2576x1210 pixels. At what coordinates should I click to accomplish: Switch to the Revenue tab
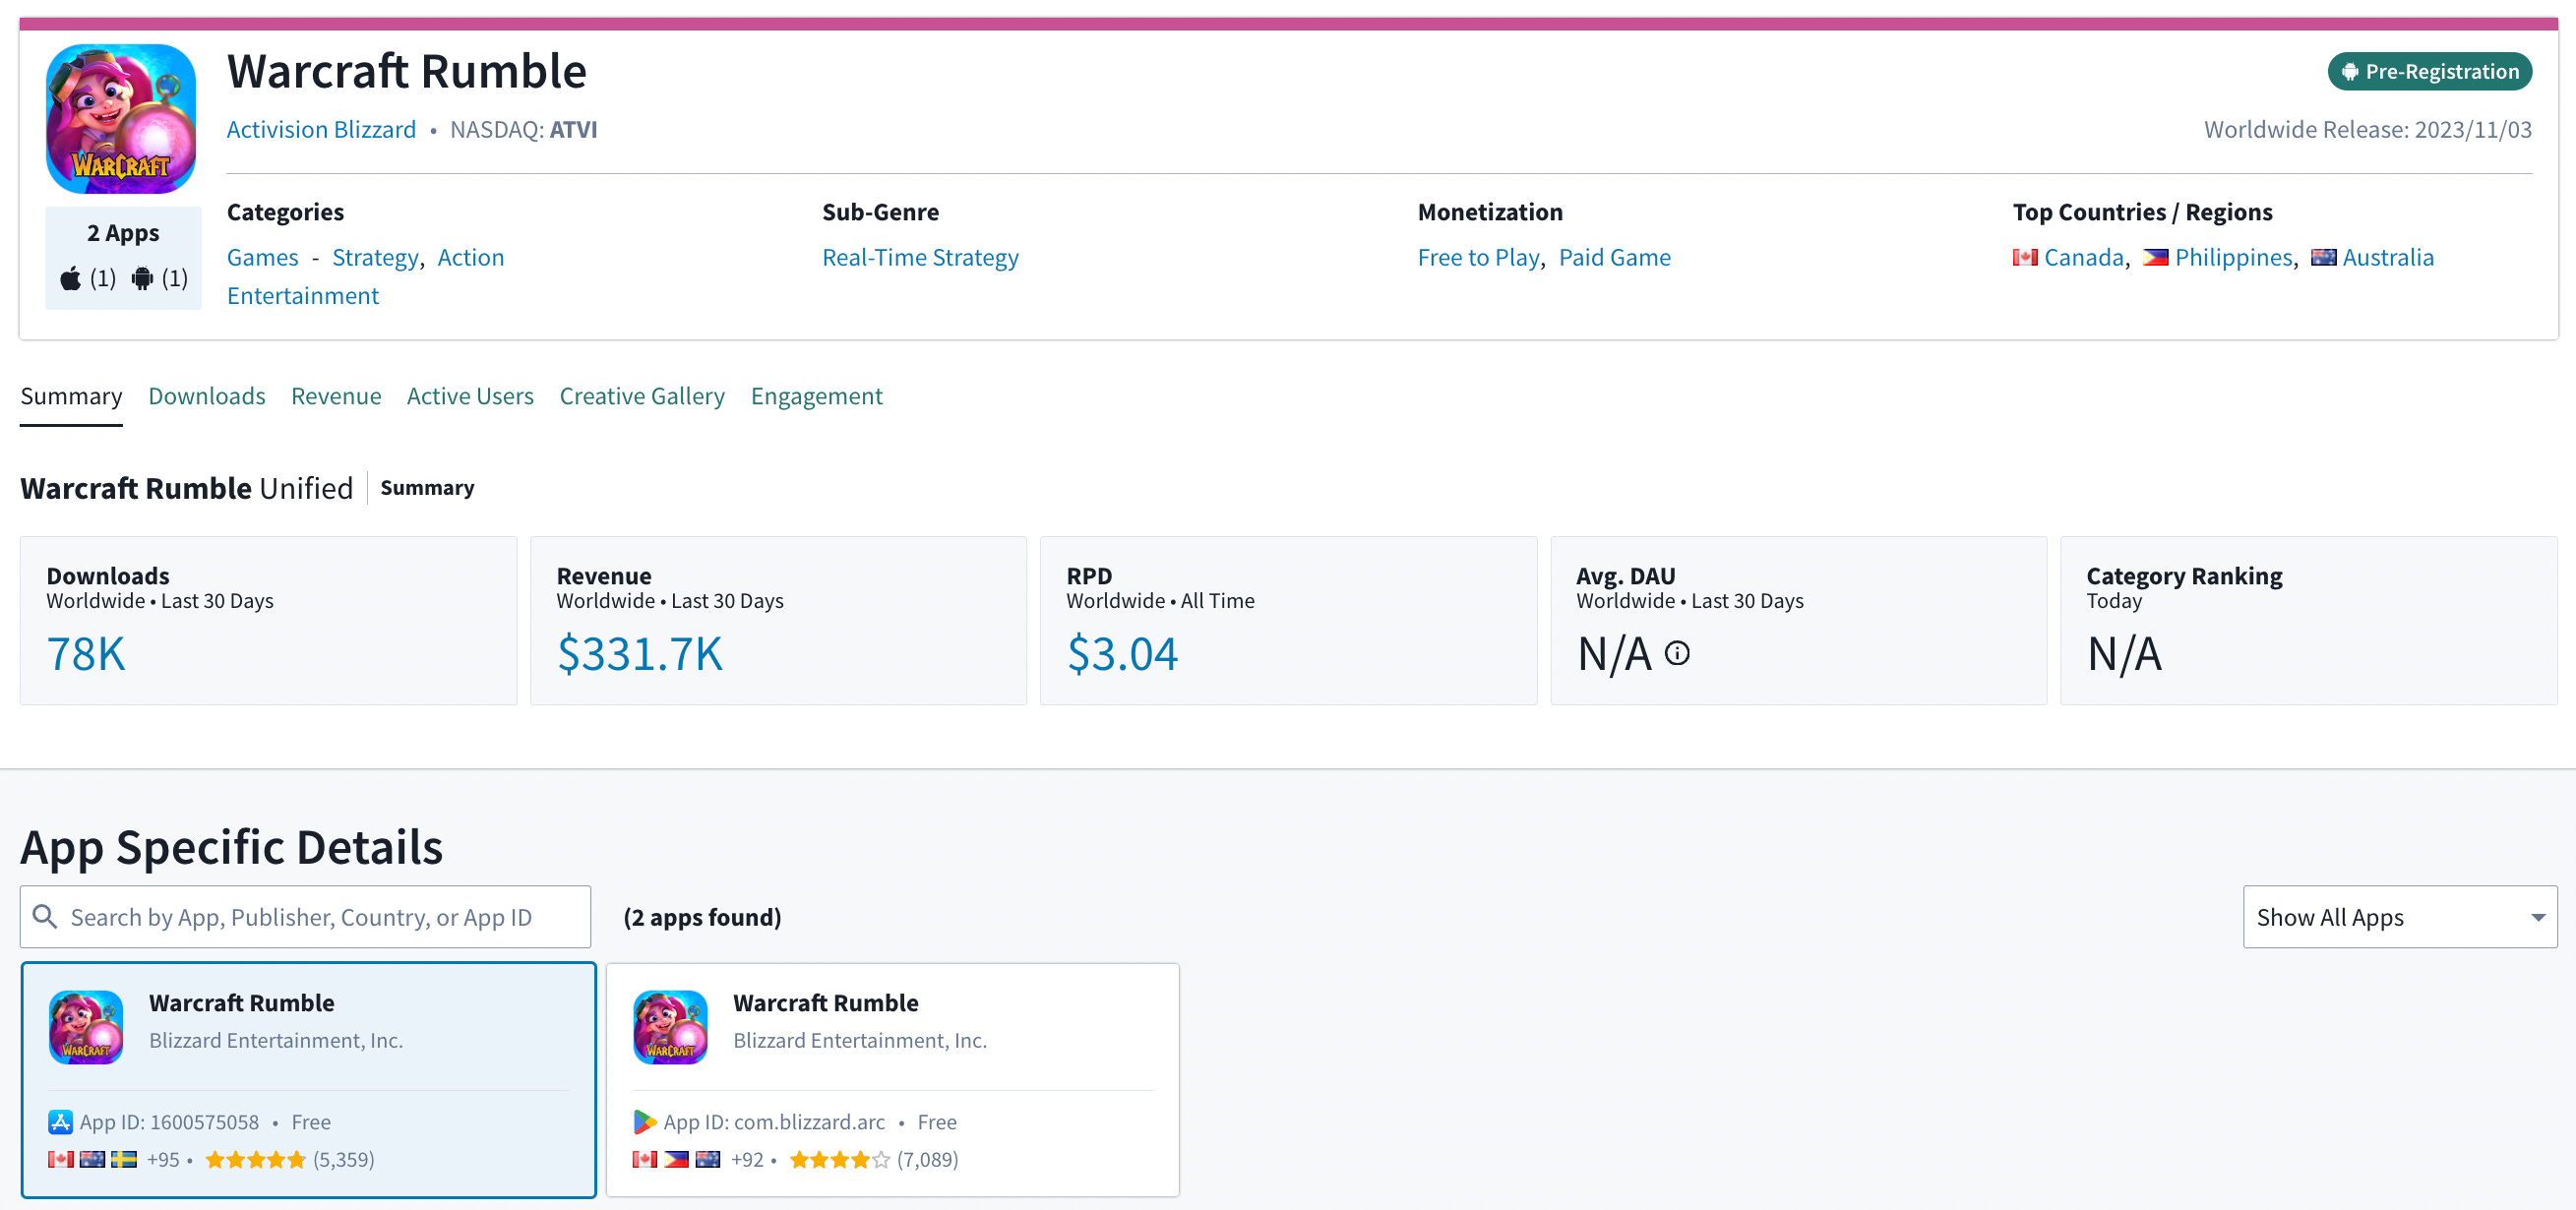coord(336,396)
